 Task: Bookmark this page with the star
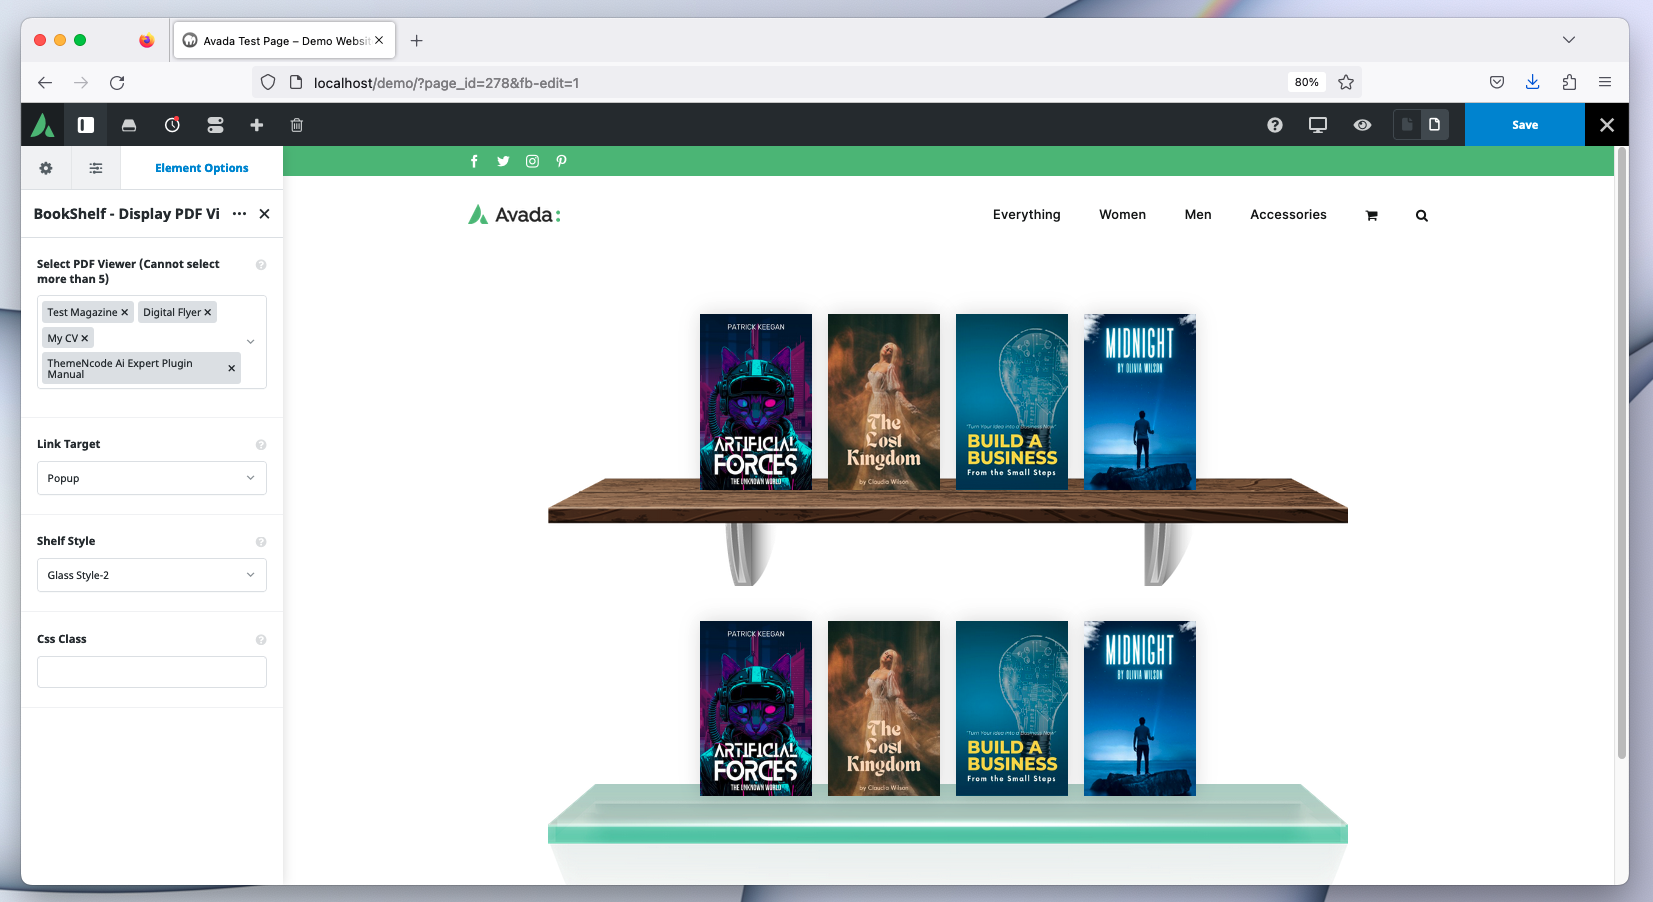(x=1346, y=83)
